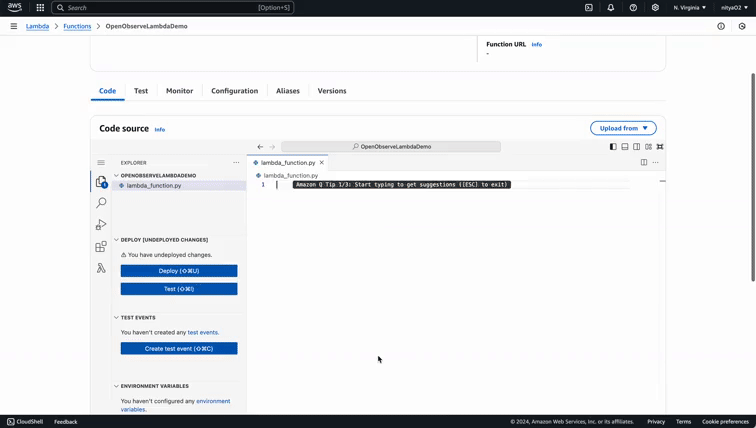
Task: Switch to the Test tab
Action: [x=141, y=91]
